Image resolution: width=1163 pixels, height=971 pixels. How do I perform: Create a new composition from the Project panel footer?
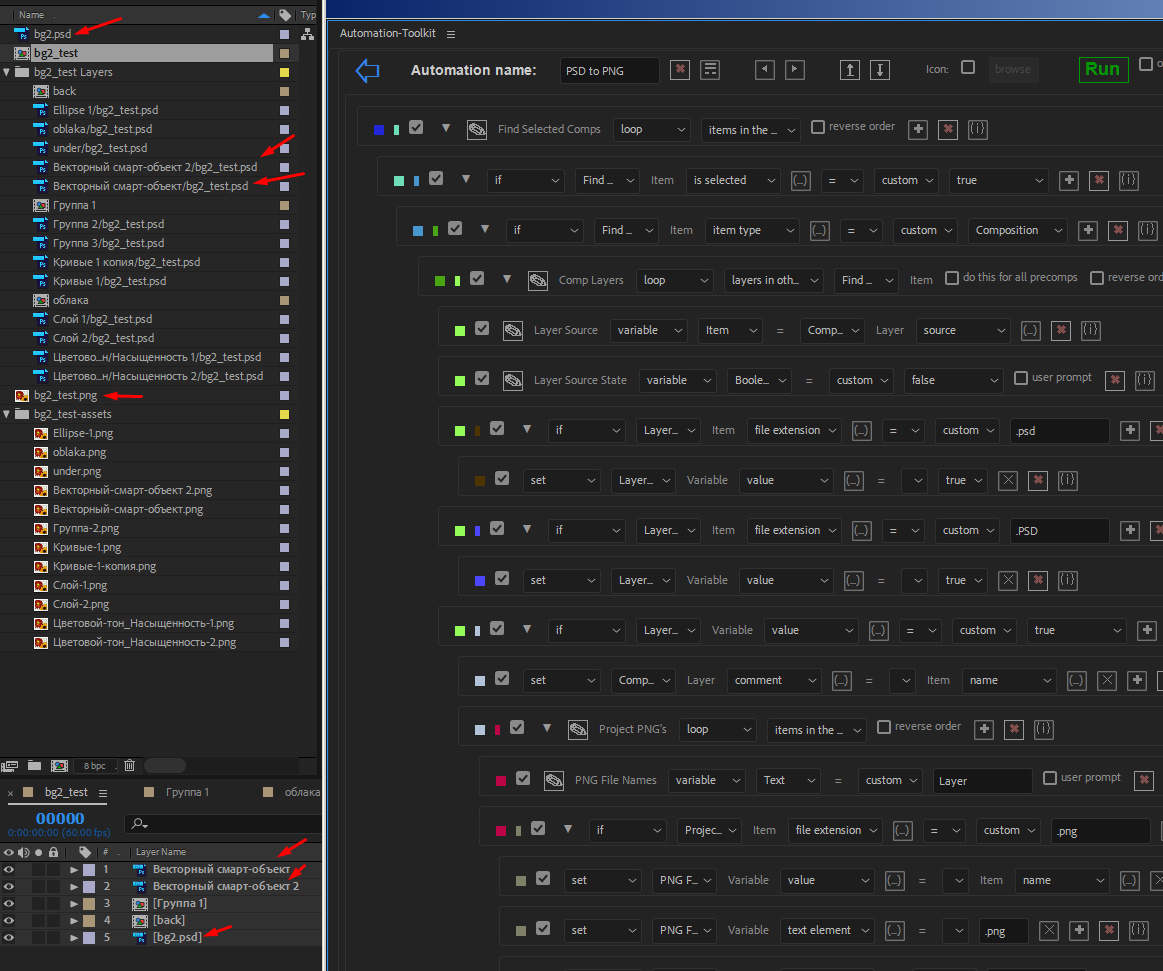click(59, 766)
